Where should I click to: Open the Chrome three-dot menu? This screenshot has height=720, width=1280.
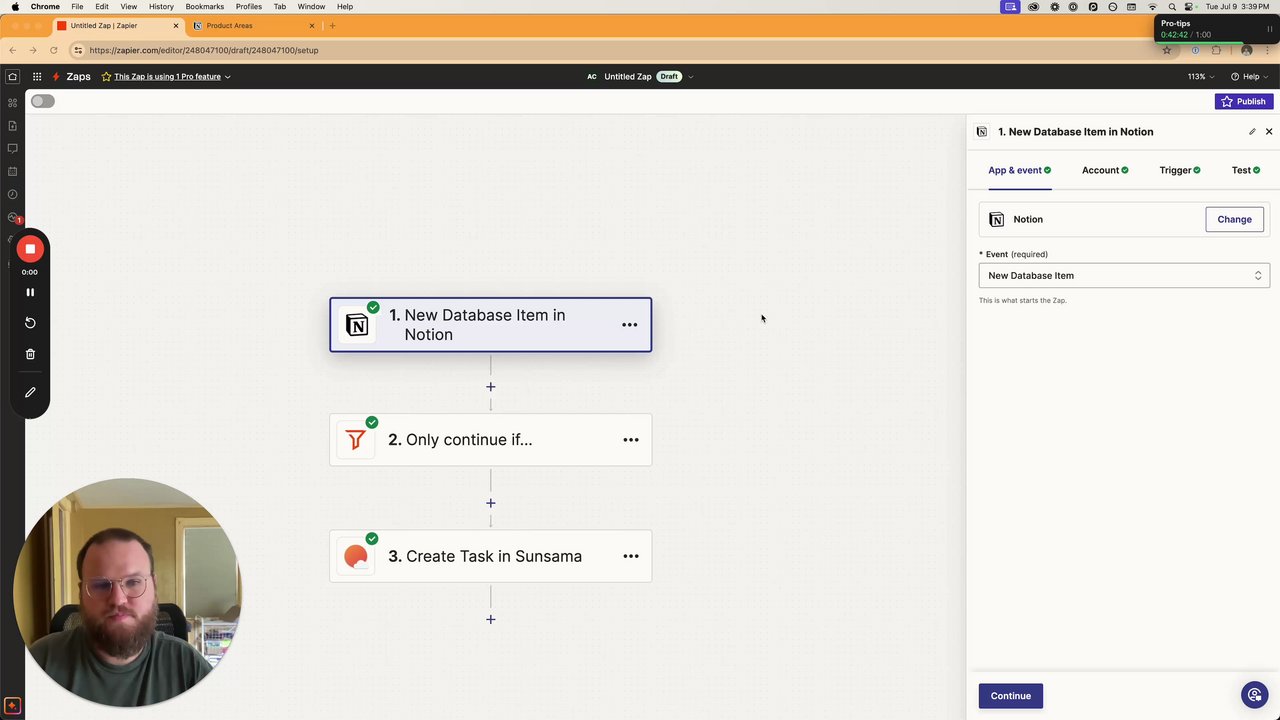pos(1268,50)
